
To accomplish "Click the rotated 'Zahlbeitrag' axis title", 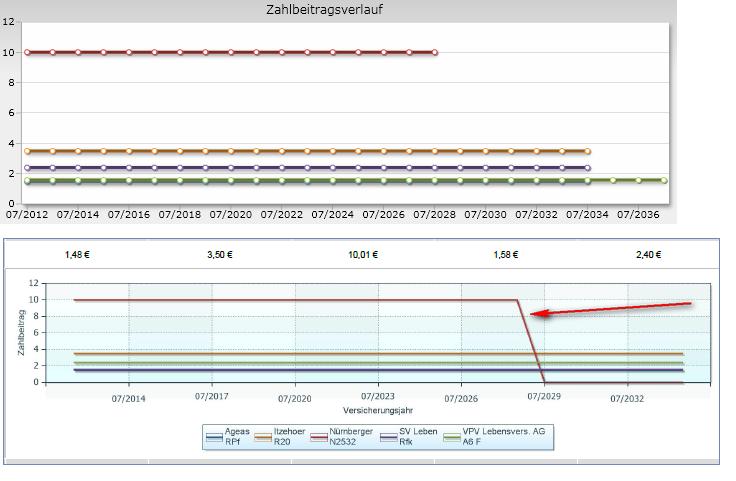I will 21,332.
